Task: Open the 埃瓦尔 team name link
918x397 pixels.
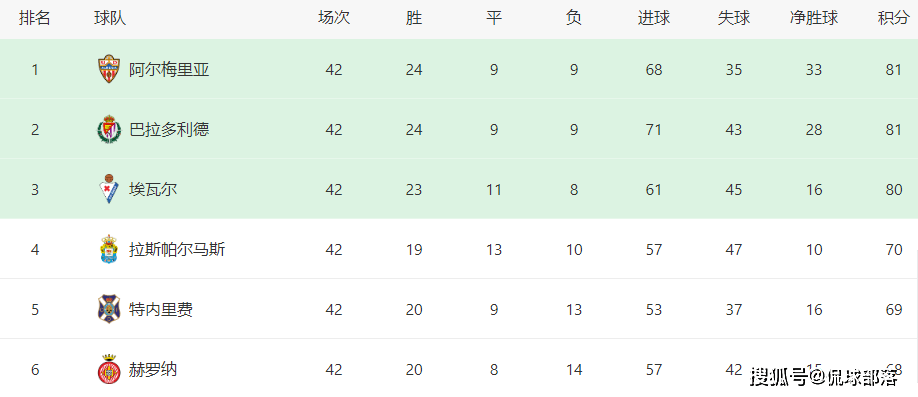Action: [x=153, y=190]
